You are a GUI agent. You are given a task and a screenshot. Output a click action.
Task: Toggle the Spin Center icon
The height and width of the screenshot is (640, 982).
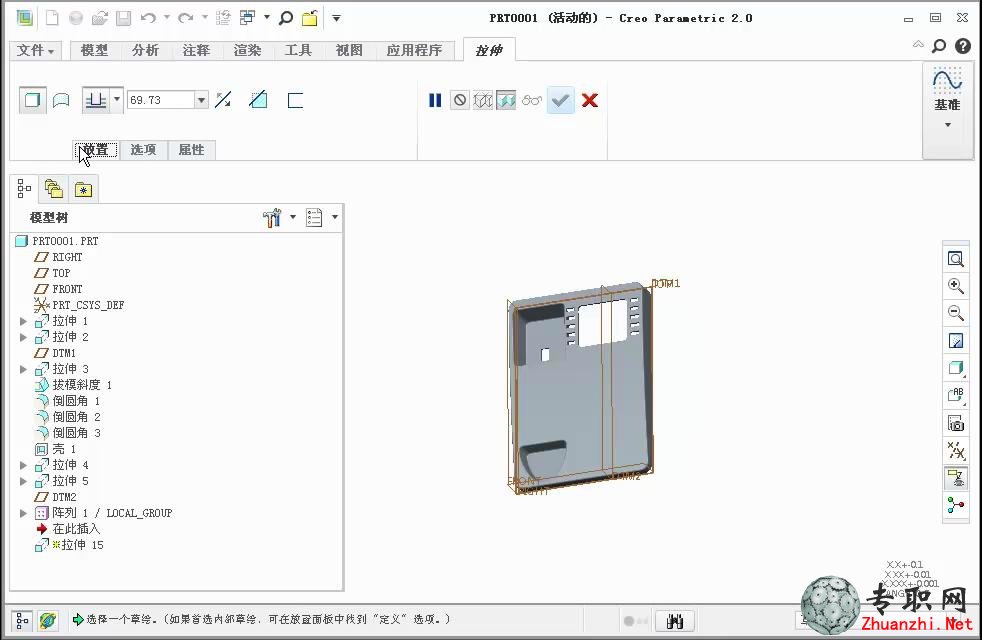[x=956, y=505]
